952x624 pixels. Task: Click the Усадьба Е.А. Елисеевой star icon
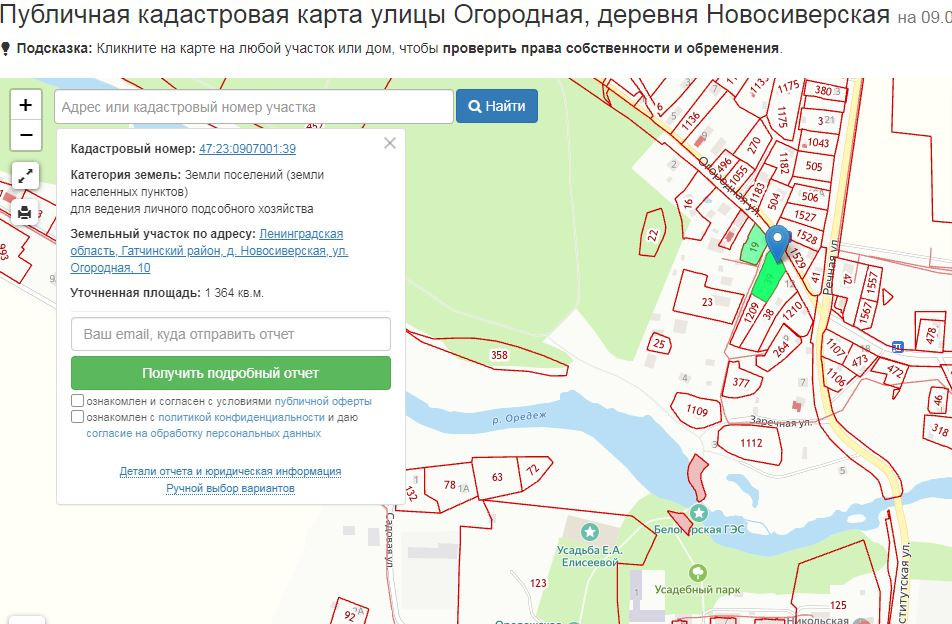pyautogui.click(x=590, y=532)
